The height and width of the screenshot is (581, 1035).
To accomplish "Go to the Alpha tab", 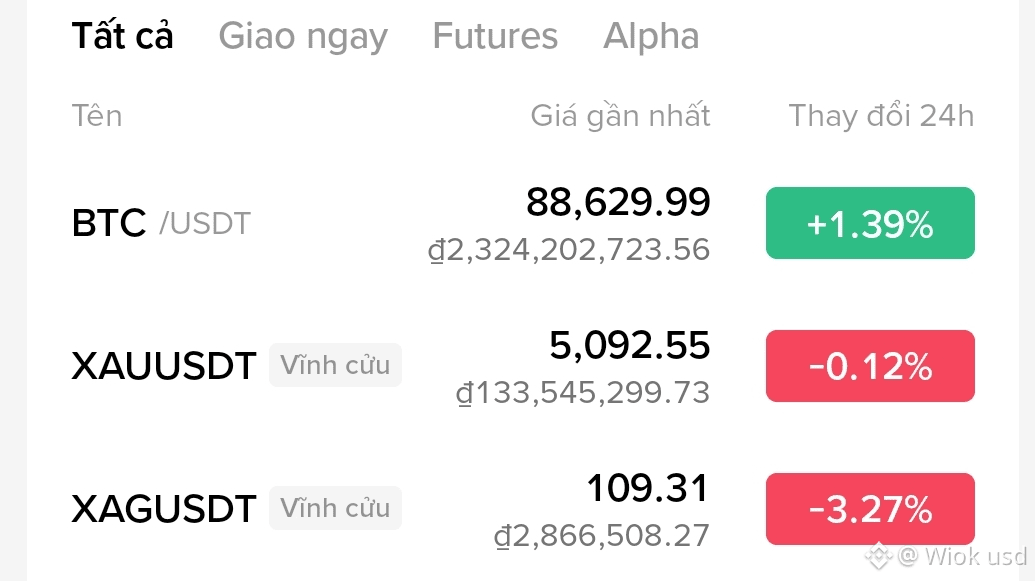I will tap(651, 37).
